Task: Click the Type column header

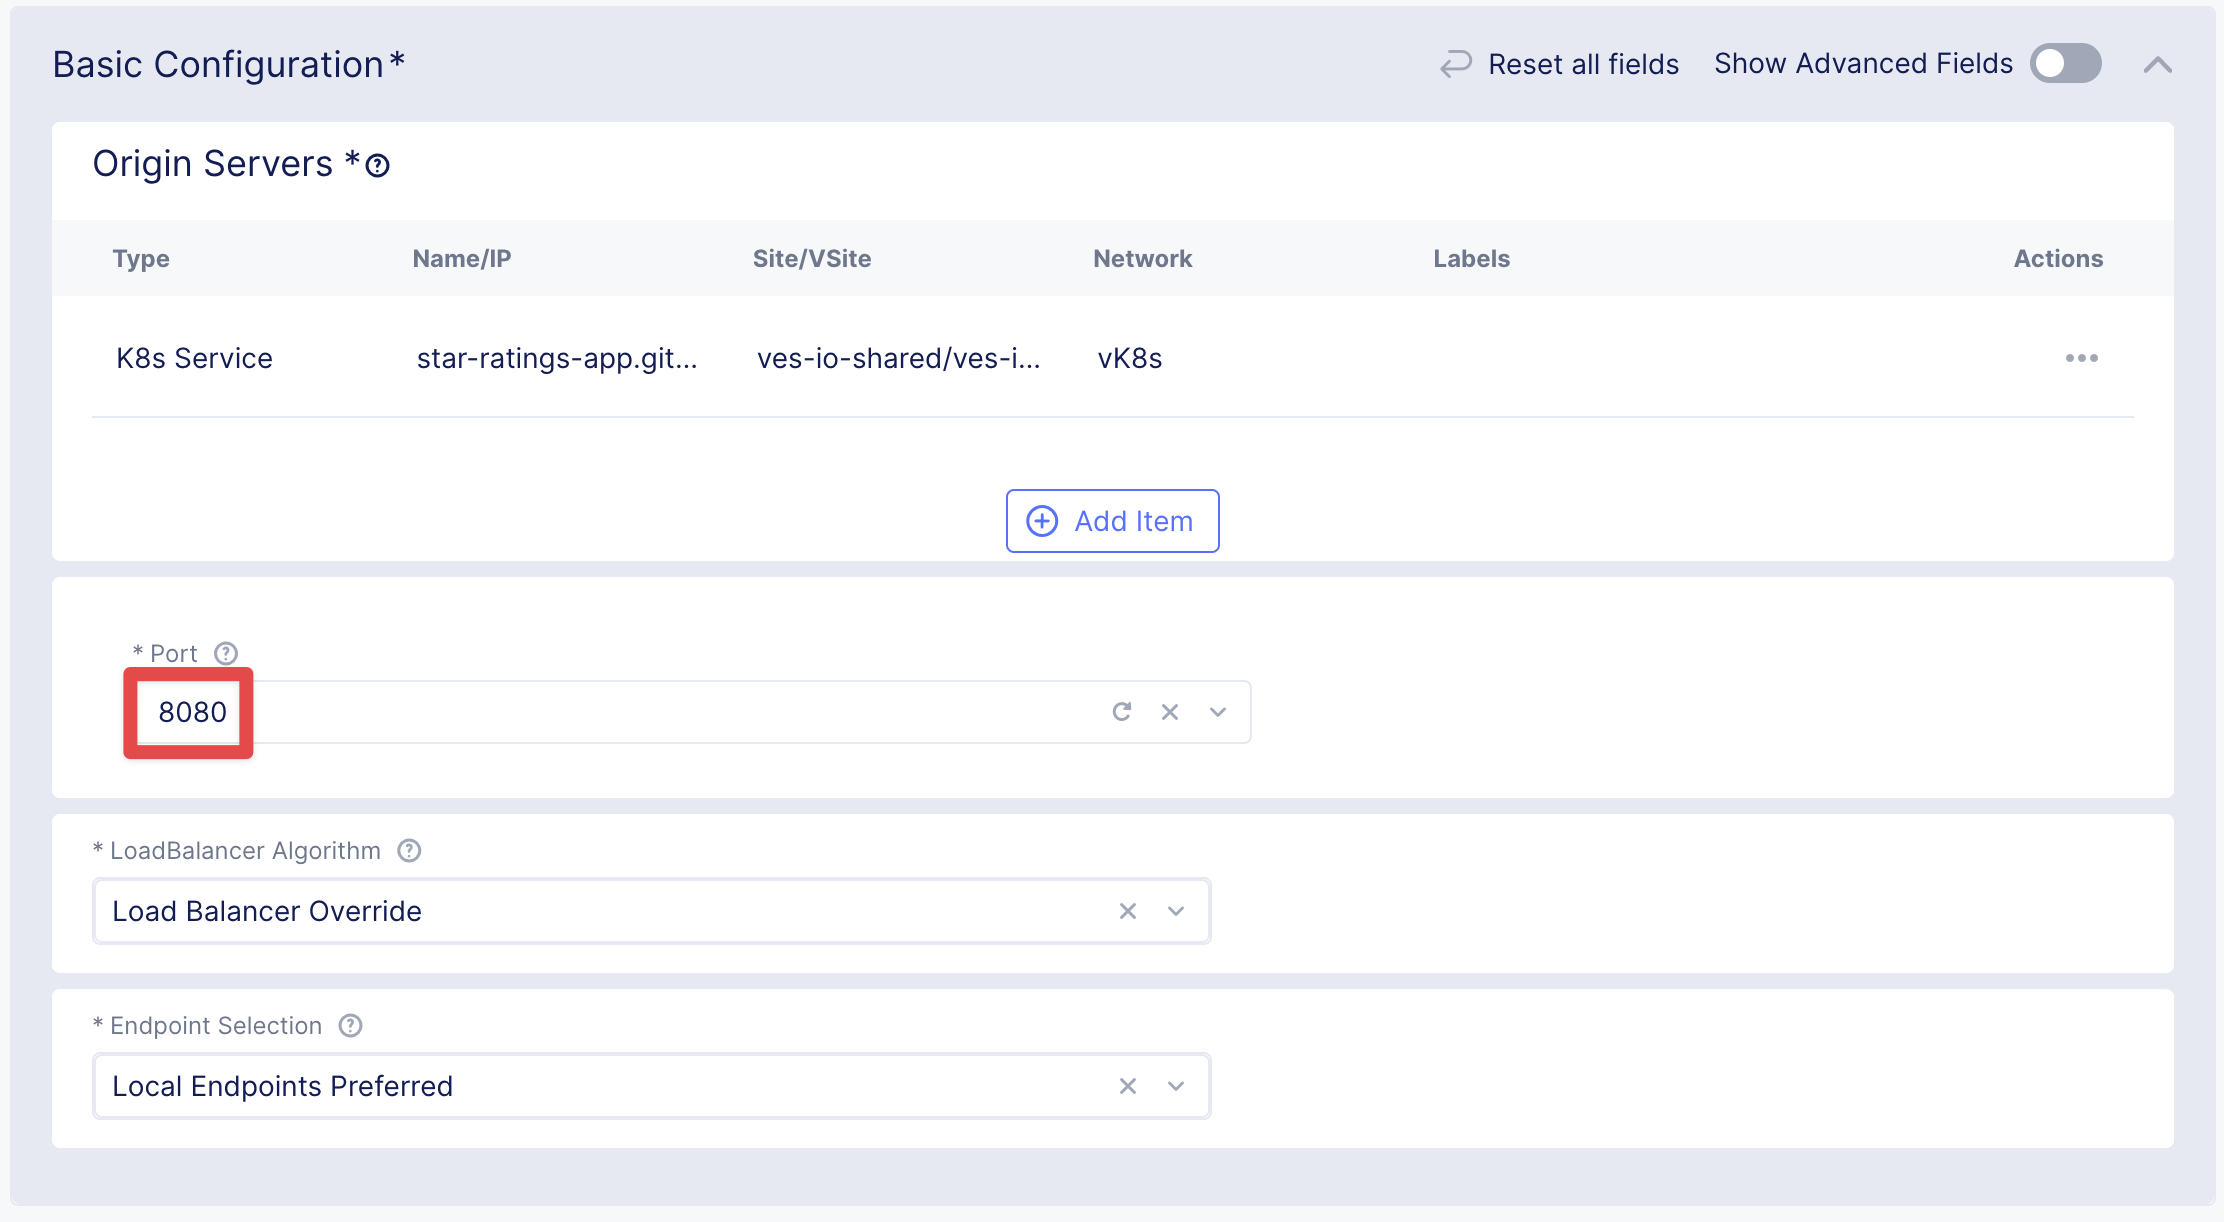Action: (141, 259)
